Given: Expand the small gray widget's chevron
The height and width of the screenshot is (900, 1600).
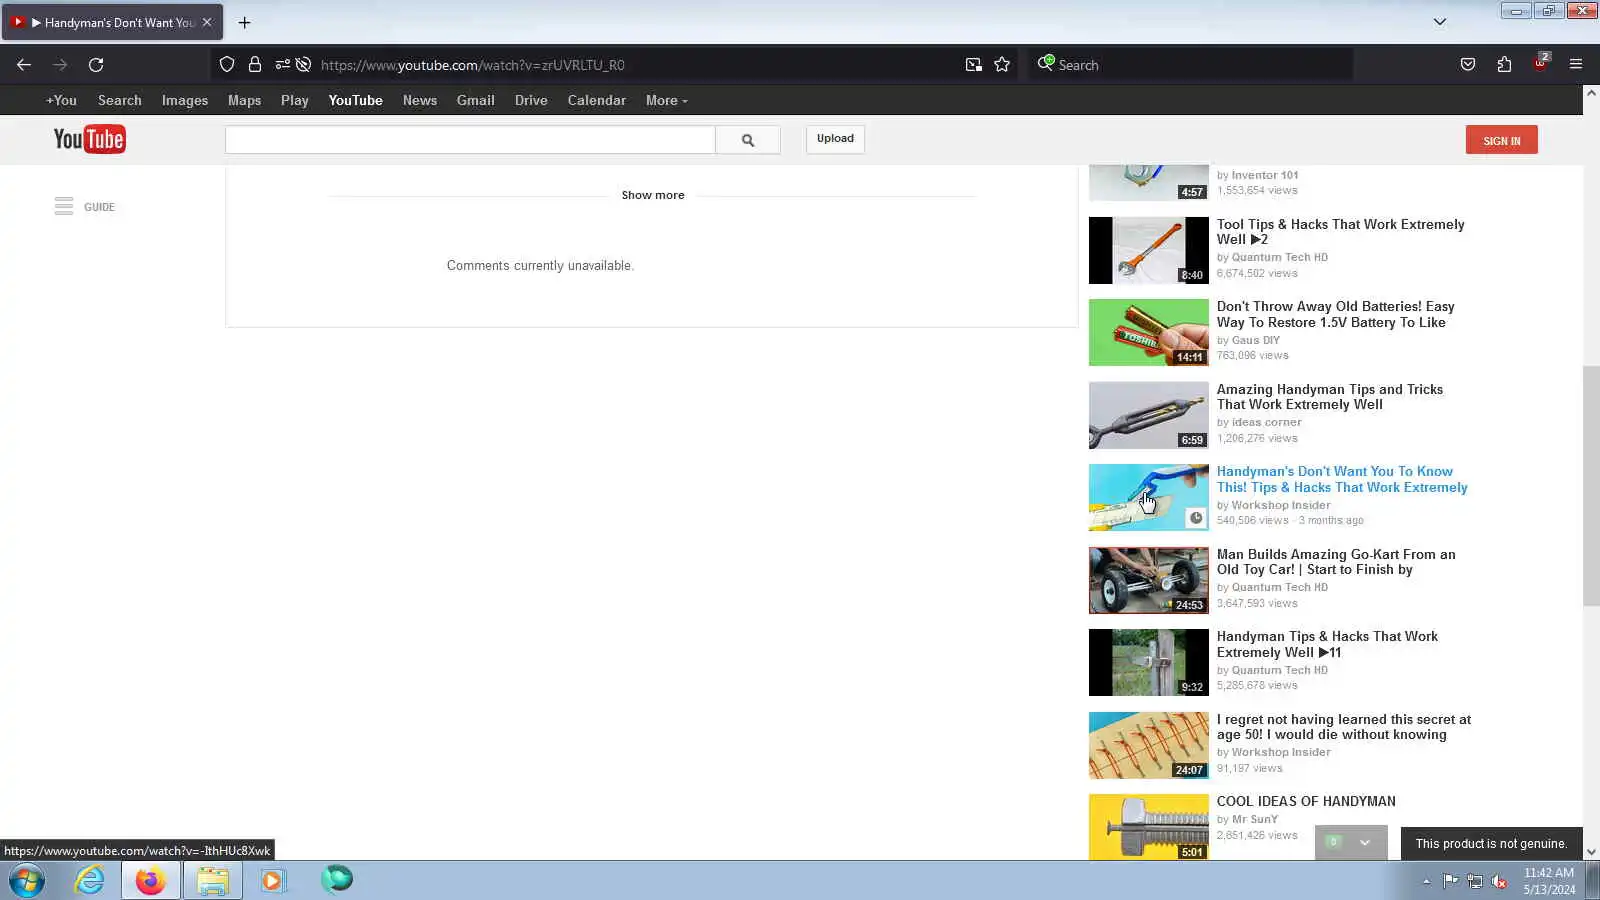Looking at the screenshot, I should (1365, 843).
